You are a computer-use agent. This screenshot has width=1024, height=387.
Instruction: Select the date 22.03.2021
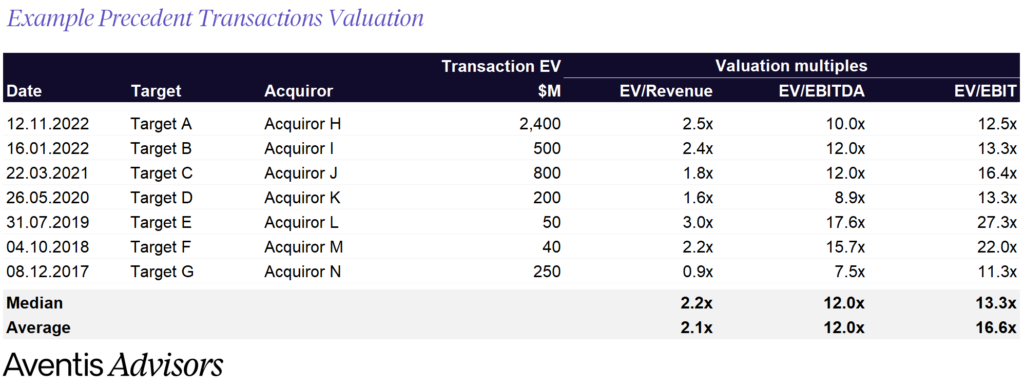coord(48,173)
